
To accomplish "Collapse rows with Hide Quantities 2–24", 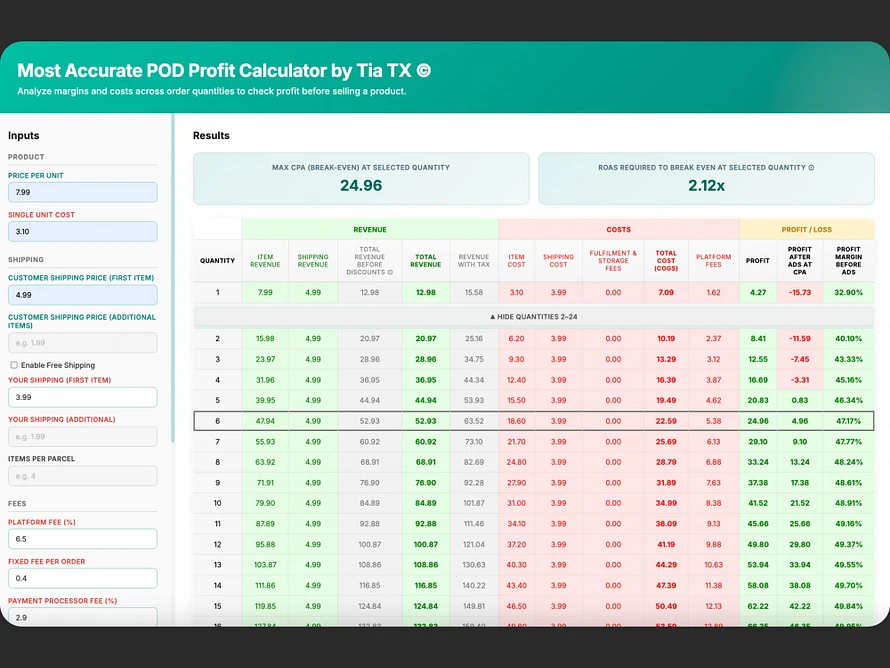I will coord(534,317).
